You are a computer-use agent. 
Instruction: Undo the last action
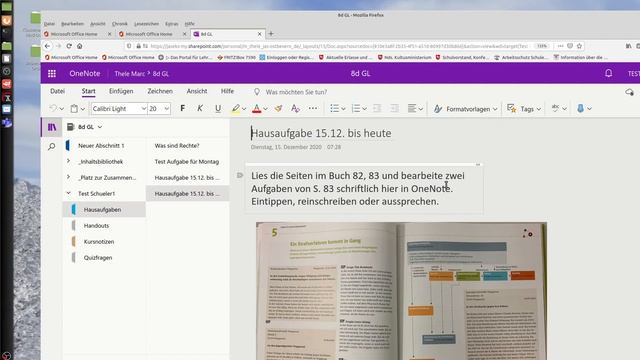[x=53, y=109]
